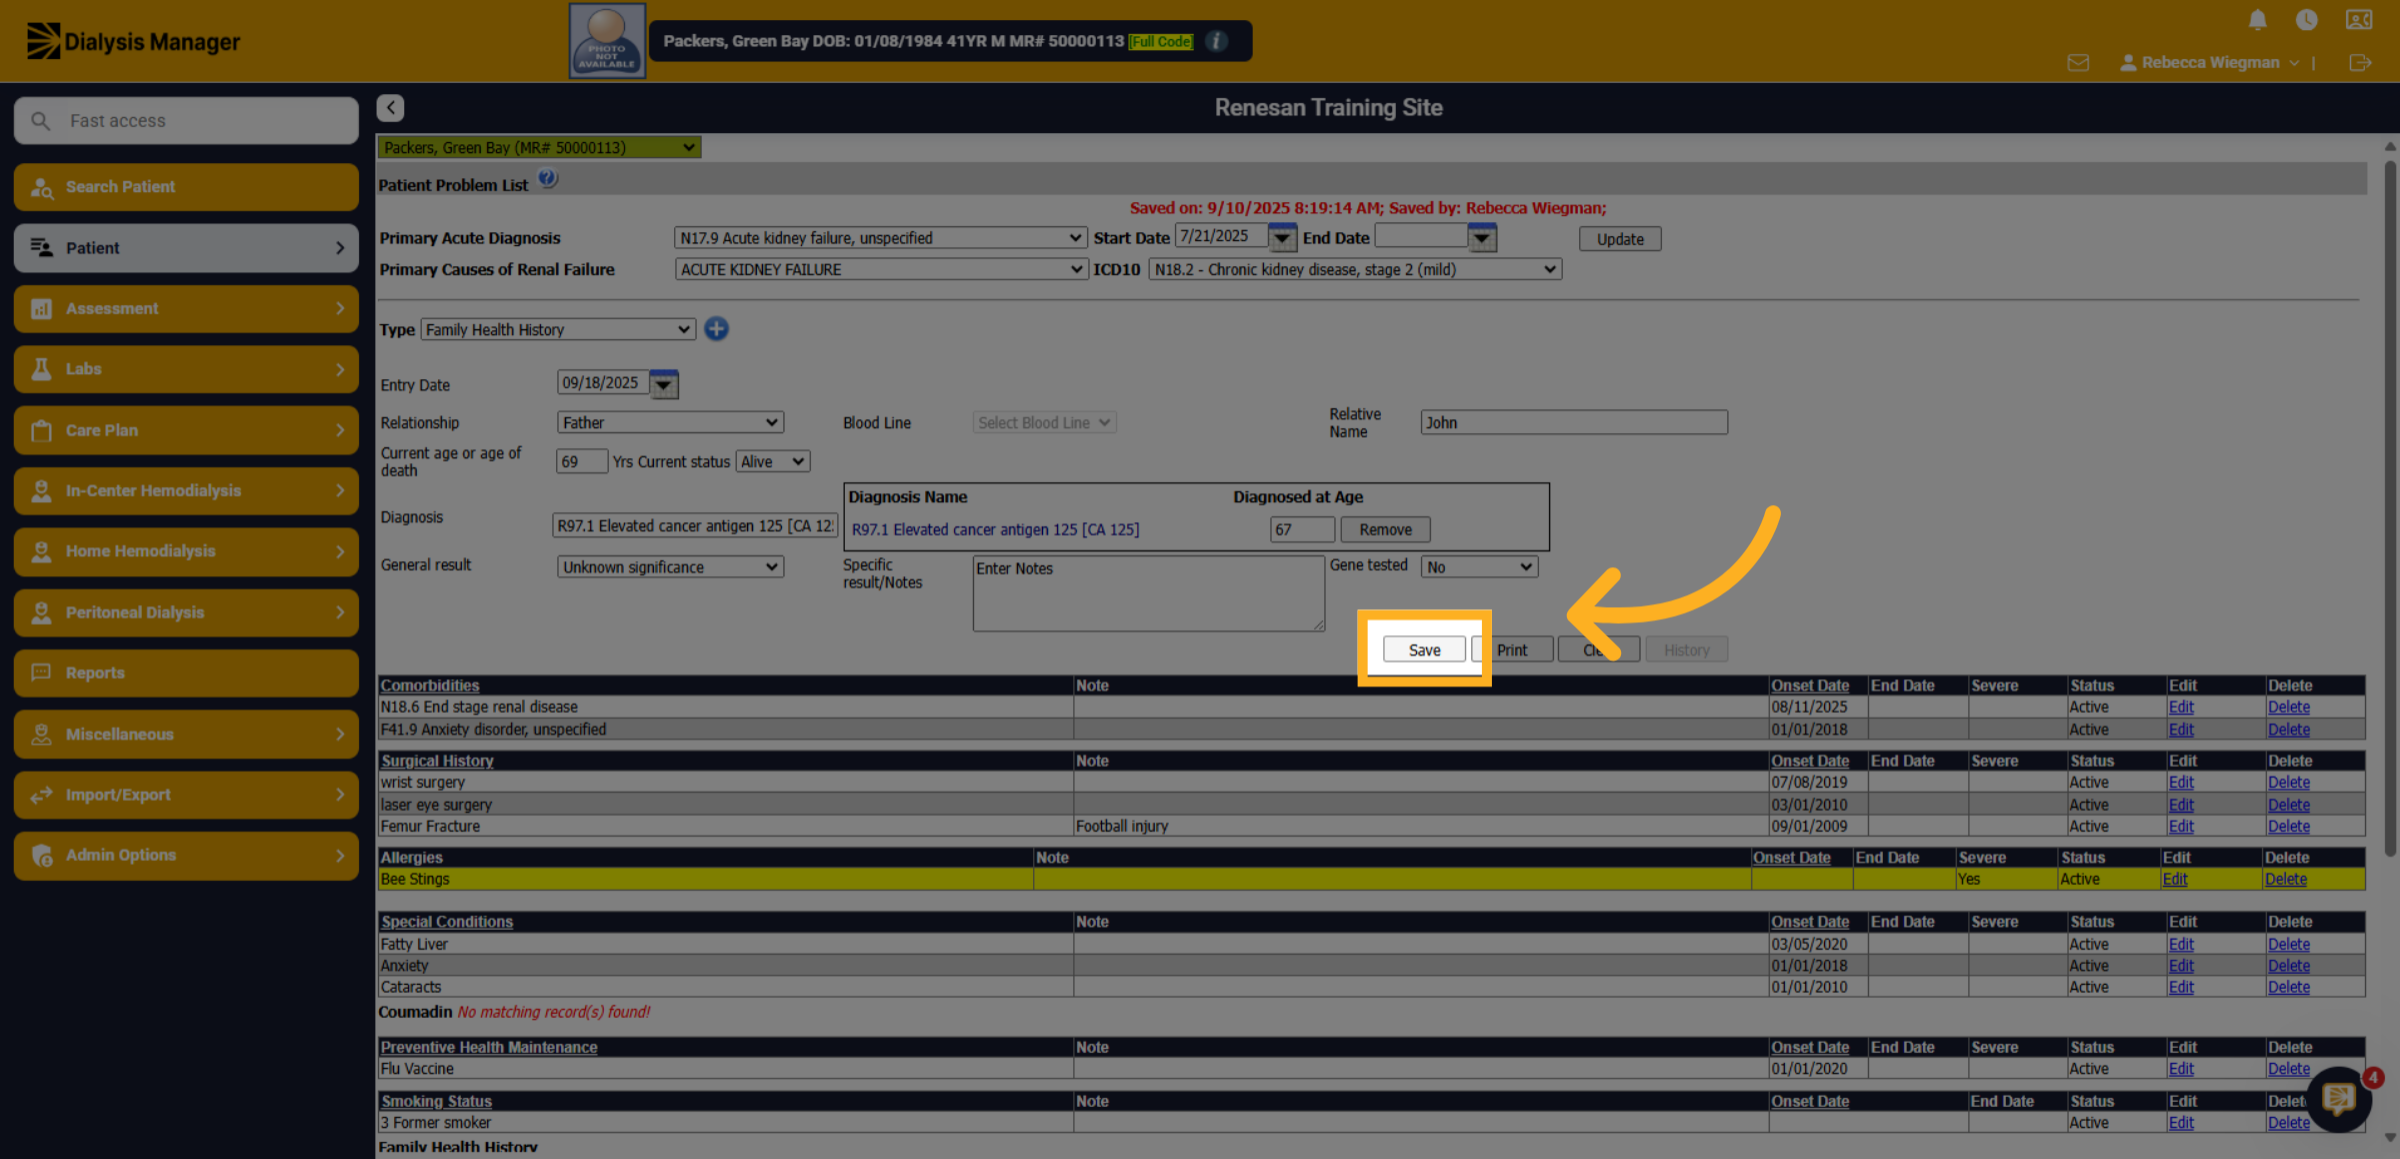Click the clock history icon in header
Viewport: 2400px width, 1159px height.
(2306, 19)
